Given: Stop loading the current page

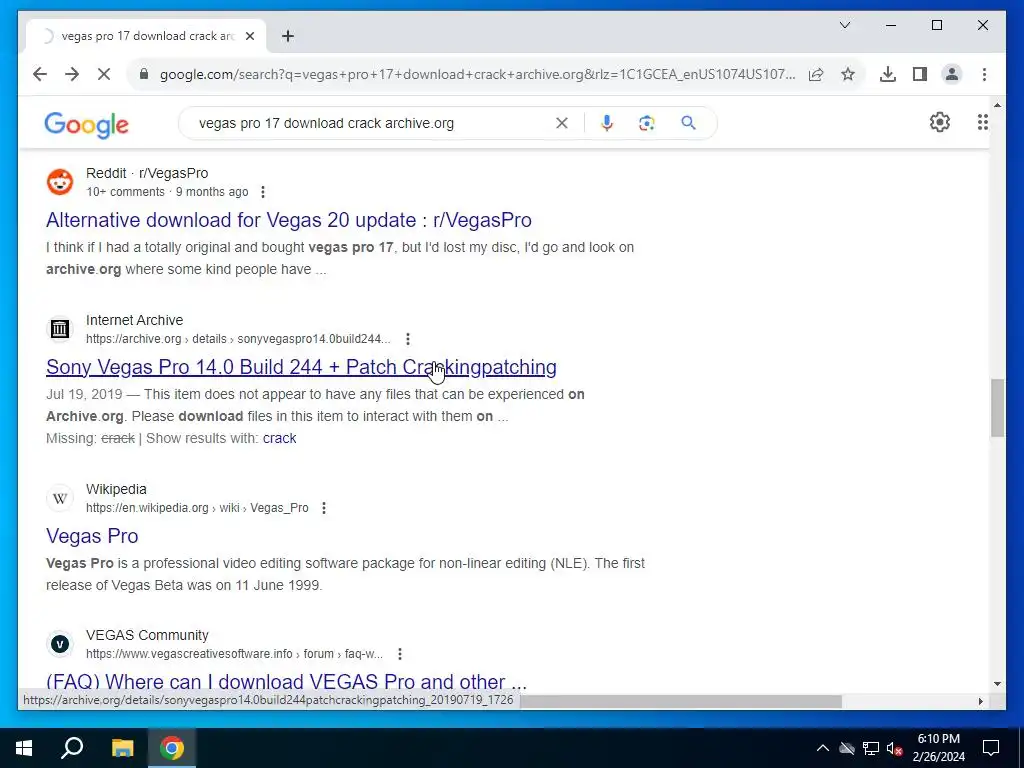Looking at the screenshot, I should (104, 74).
